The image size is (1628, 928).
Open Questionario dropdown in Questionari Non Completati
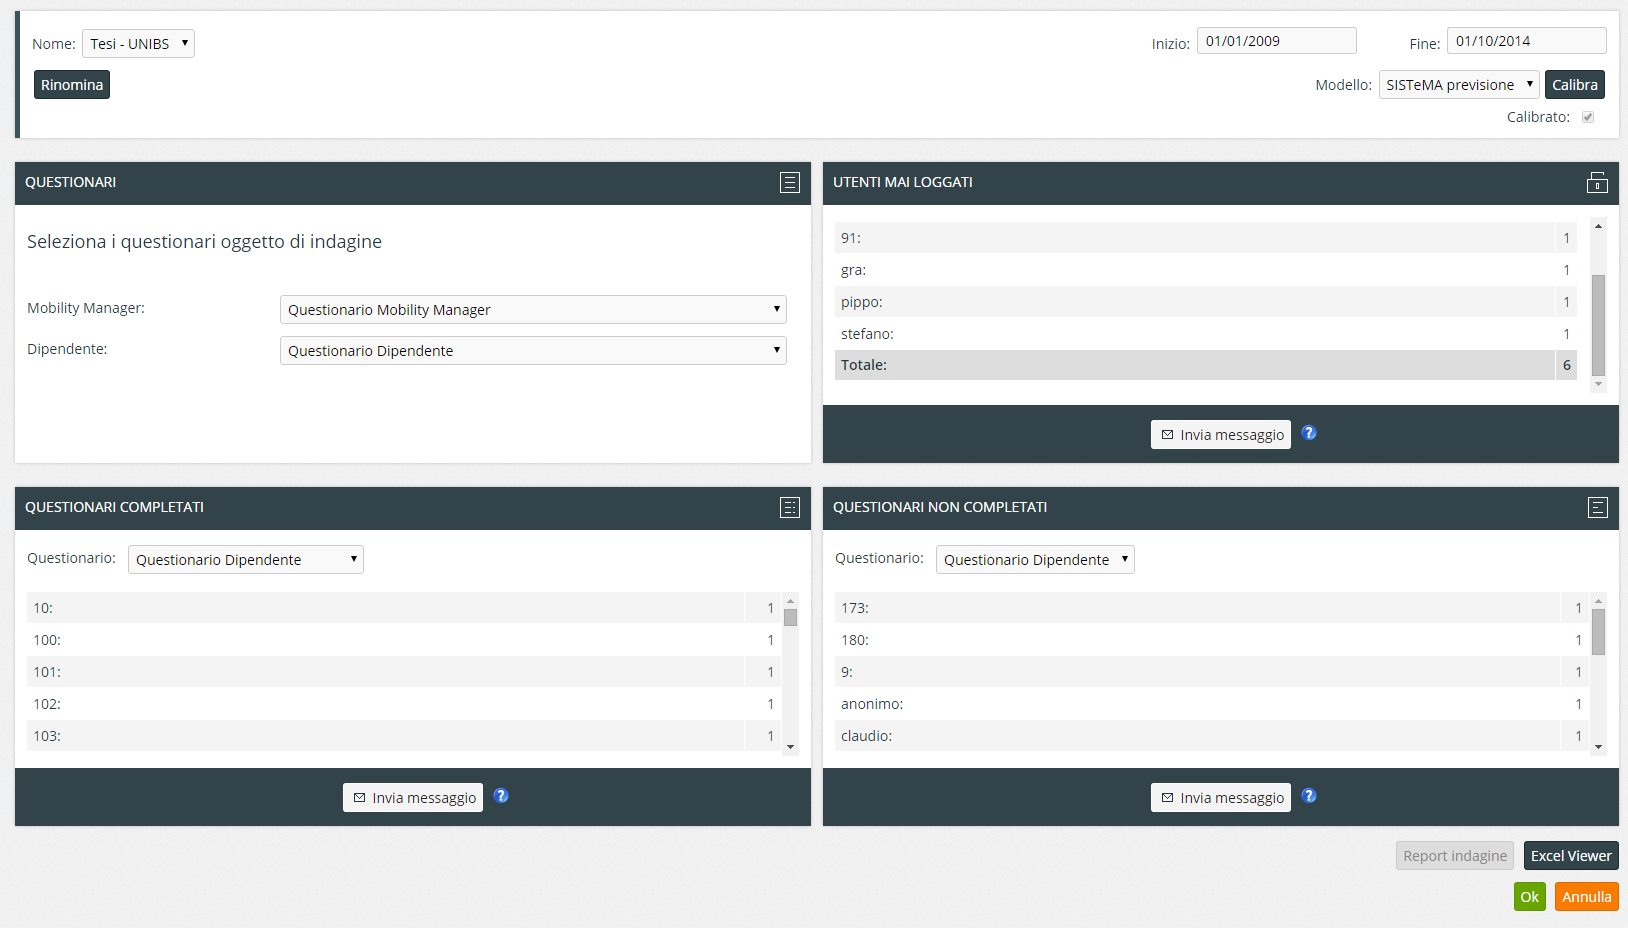[1035, 560]
